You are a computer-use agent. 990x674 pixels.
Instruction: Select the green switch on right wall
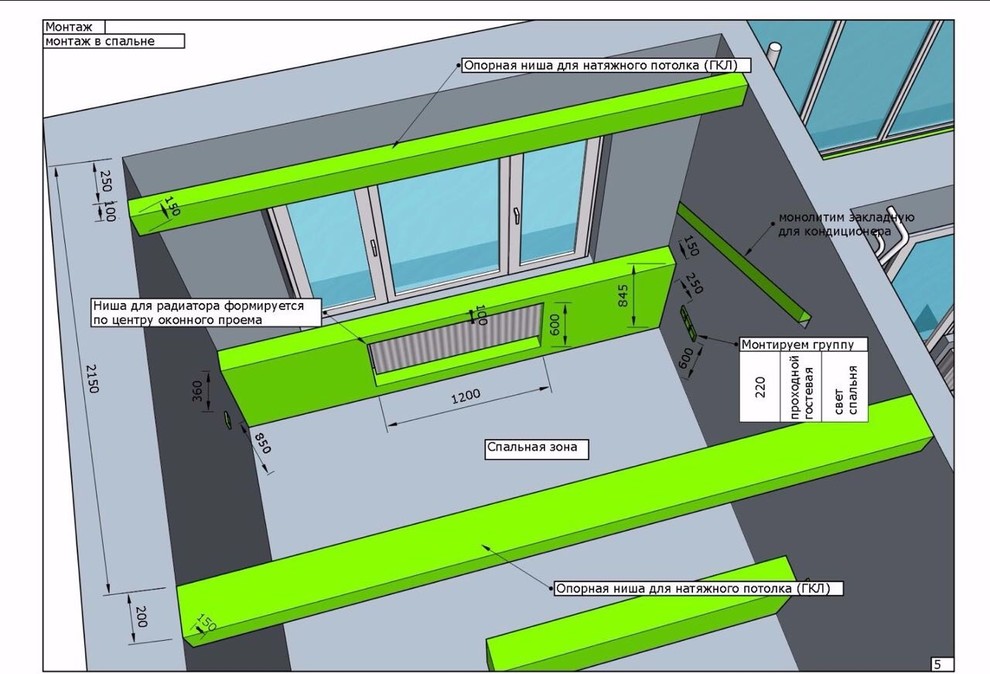(686, 320)
